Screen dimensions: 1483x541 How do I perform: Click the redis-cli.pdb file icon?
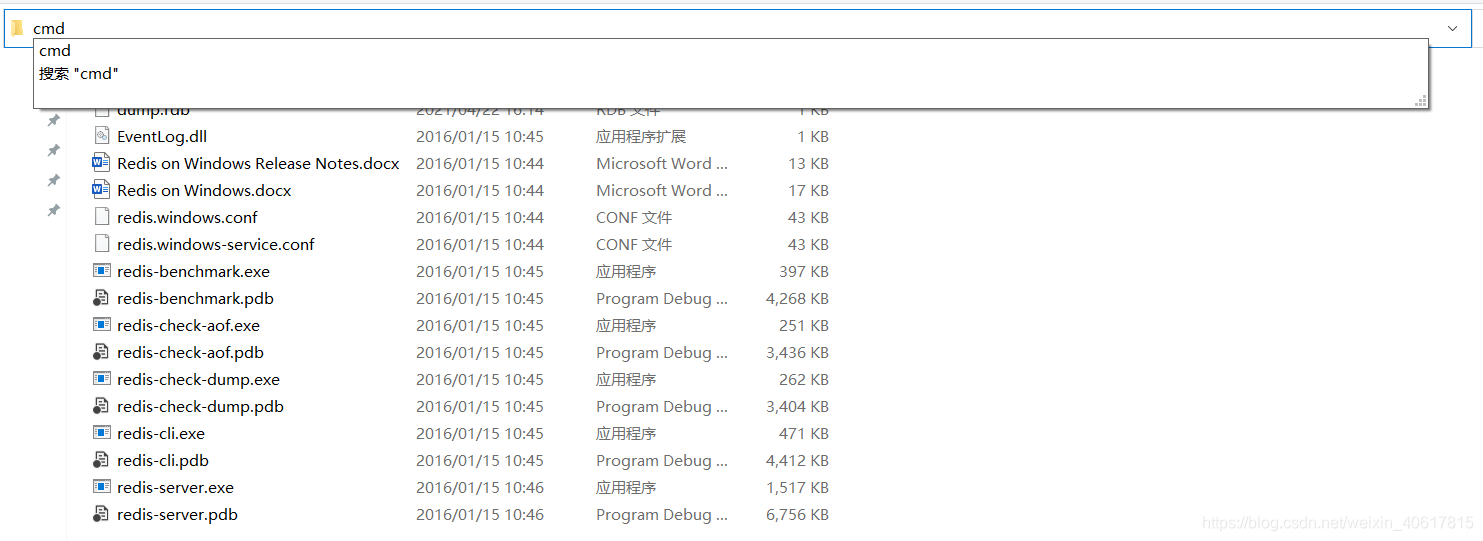coord(101,460)
